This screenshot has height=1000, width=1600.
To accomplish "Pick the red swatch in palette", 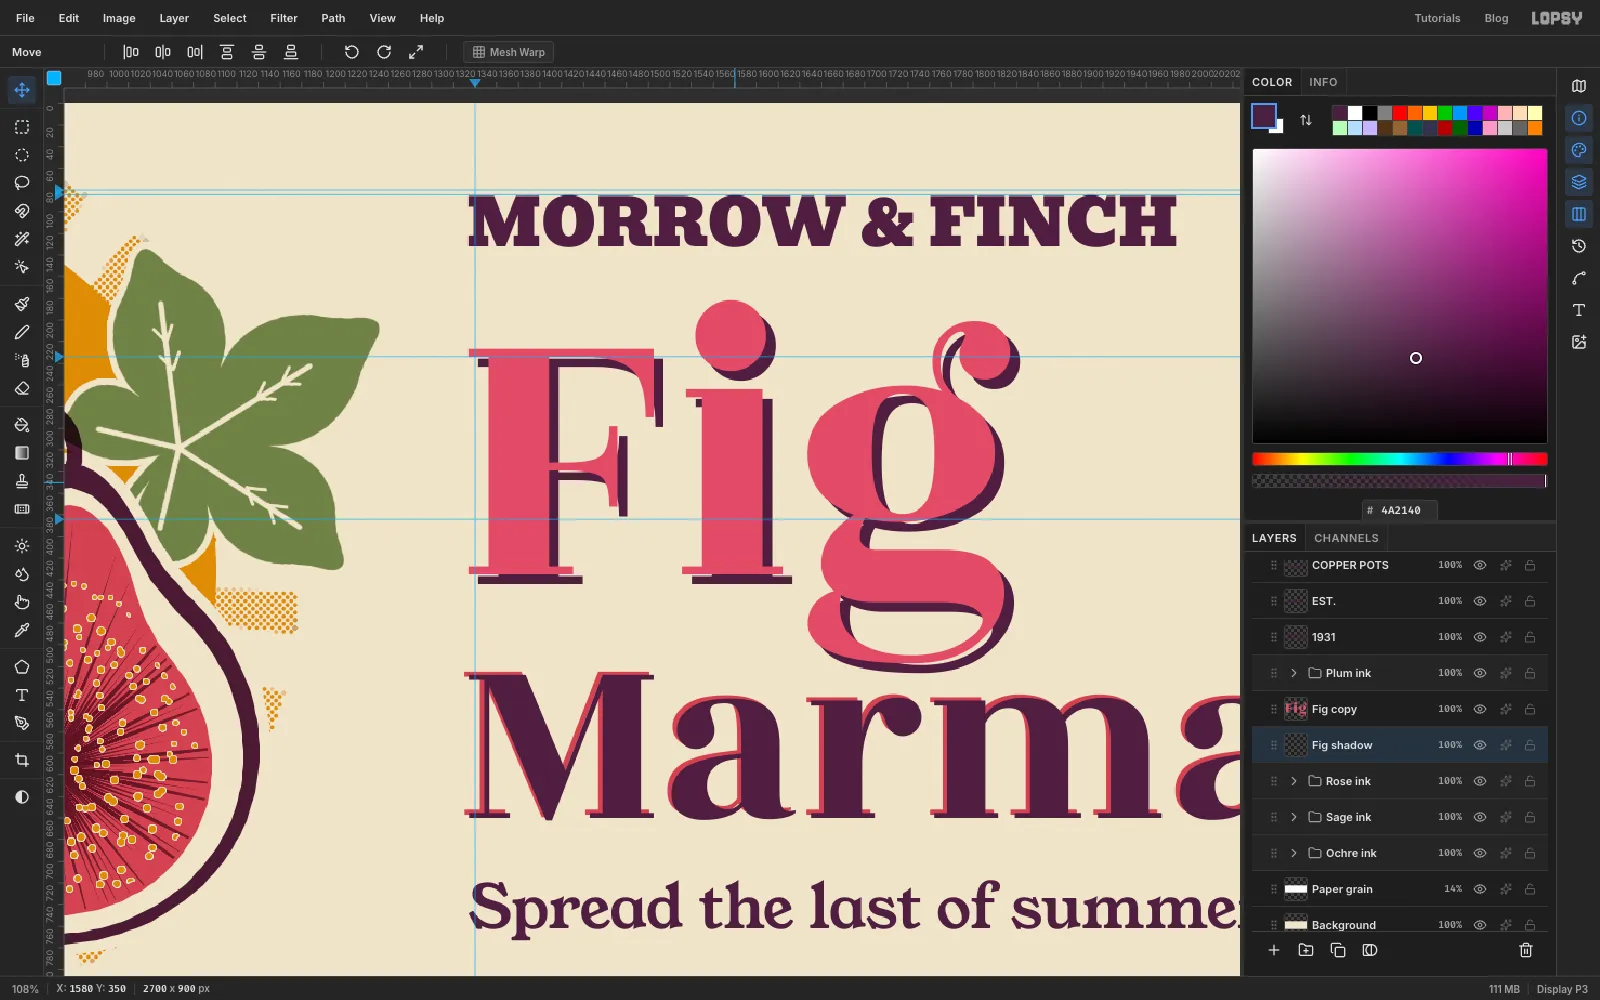I will pyautogui.click(x=1400, y=113).
